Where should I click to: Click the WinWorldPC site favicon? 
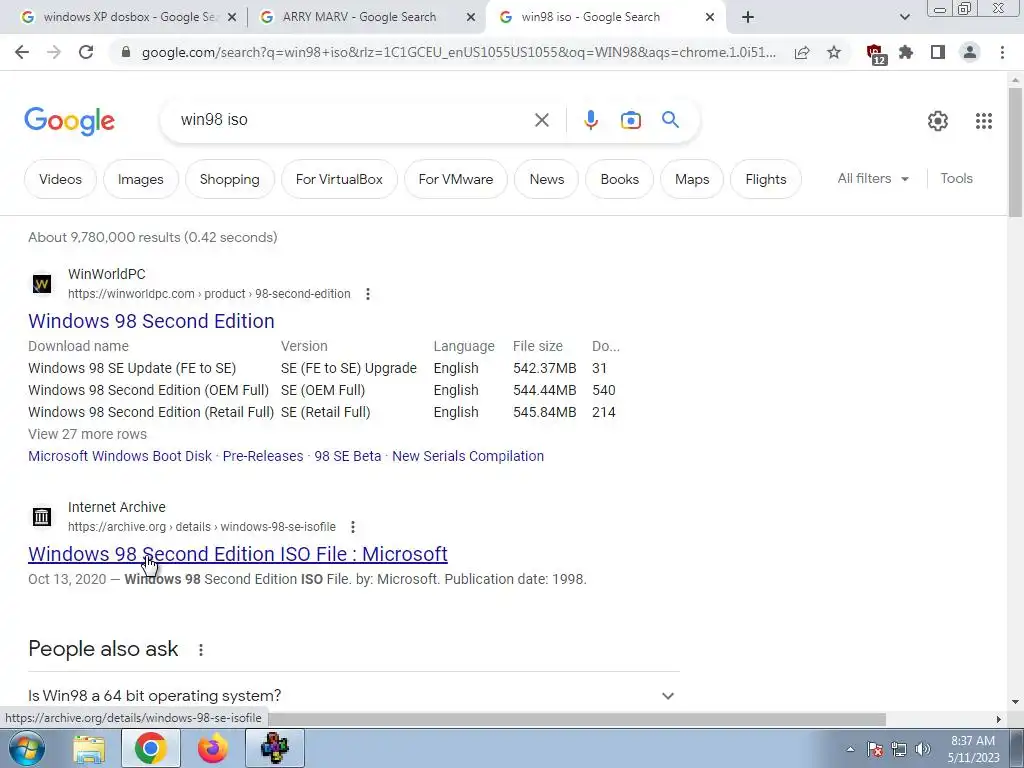point(42,284)
